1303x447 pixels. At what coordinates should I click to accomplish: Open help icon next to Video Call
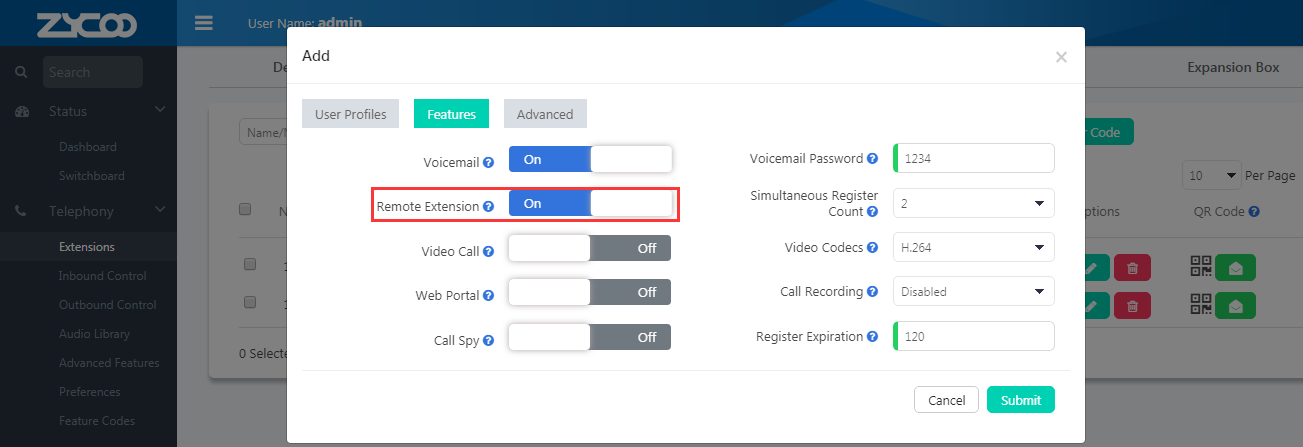pyautogui.click(x=488, y=251)
